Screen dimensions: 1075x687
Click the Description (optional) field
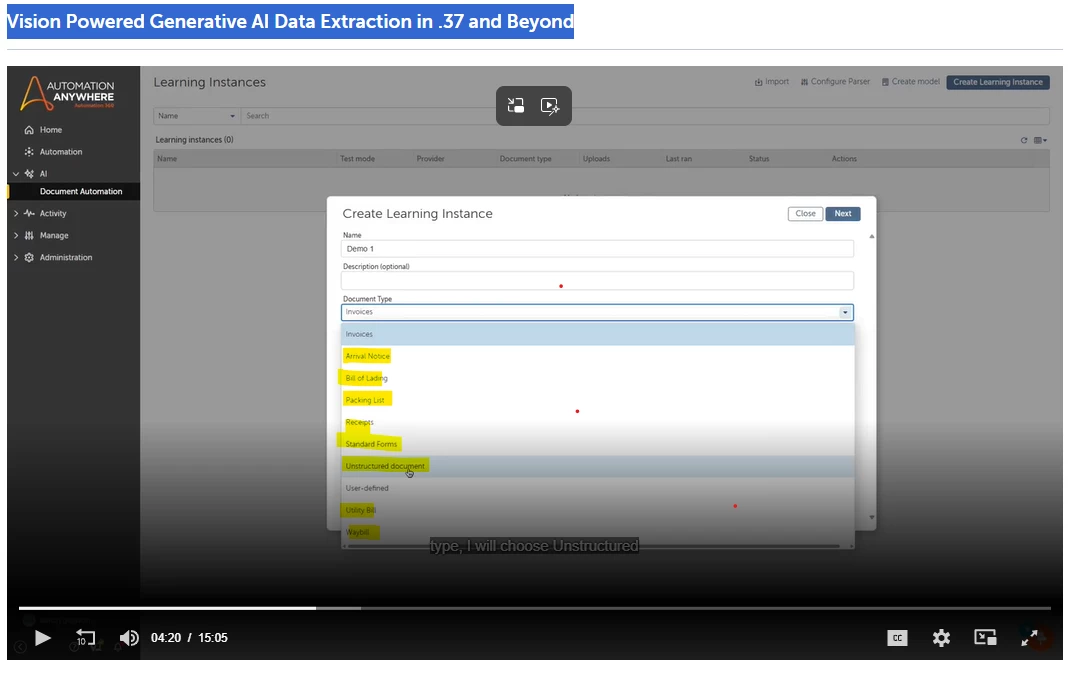tap(597, 280)
